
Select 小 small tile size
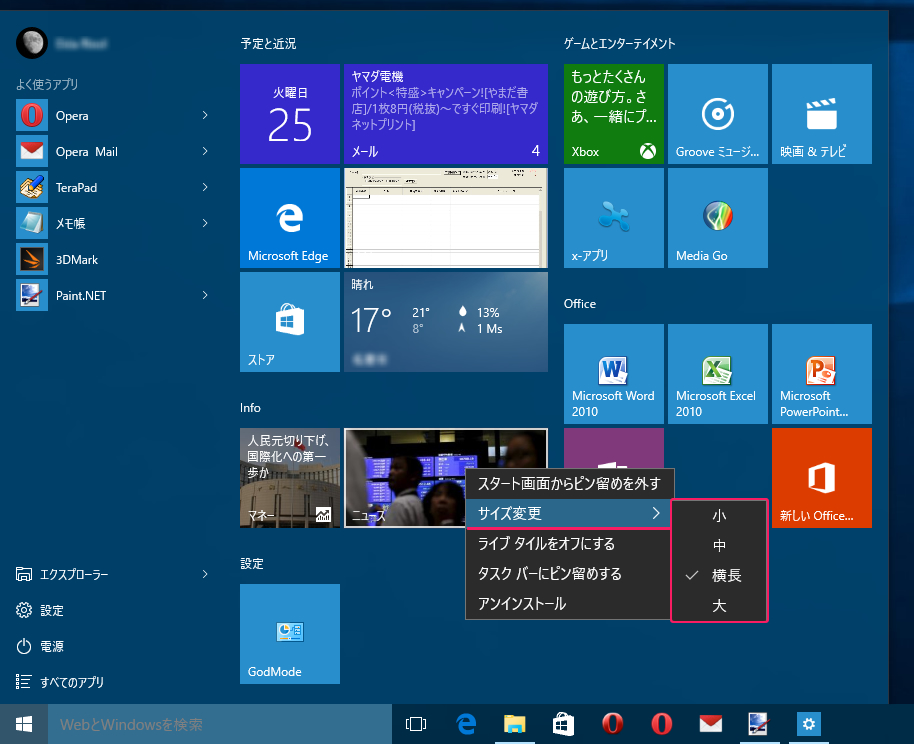(x=719, y=515)
